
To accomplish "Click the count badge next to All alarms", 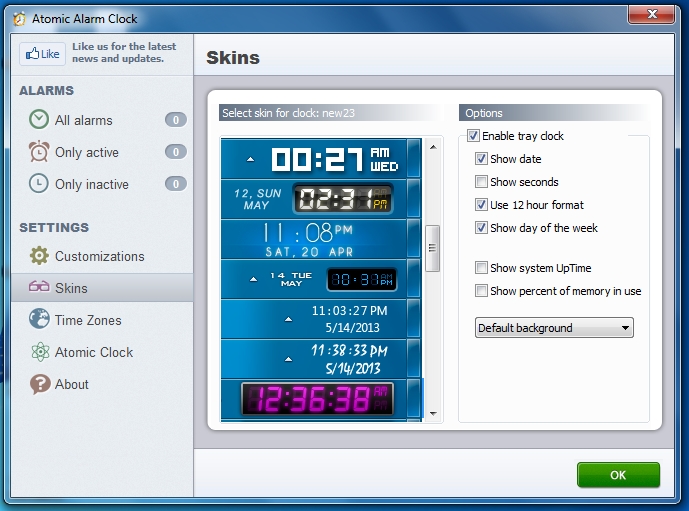I will (x=176, y=120).
